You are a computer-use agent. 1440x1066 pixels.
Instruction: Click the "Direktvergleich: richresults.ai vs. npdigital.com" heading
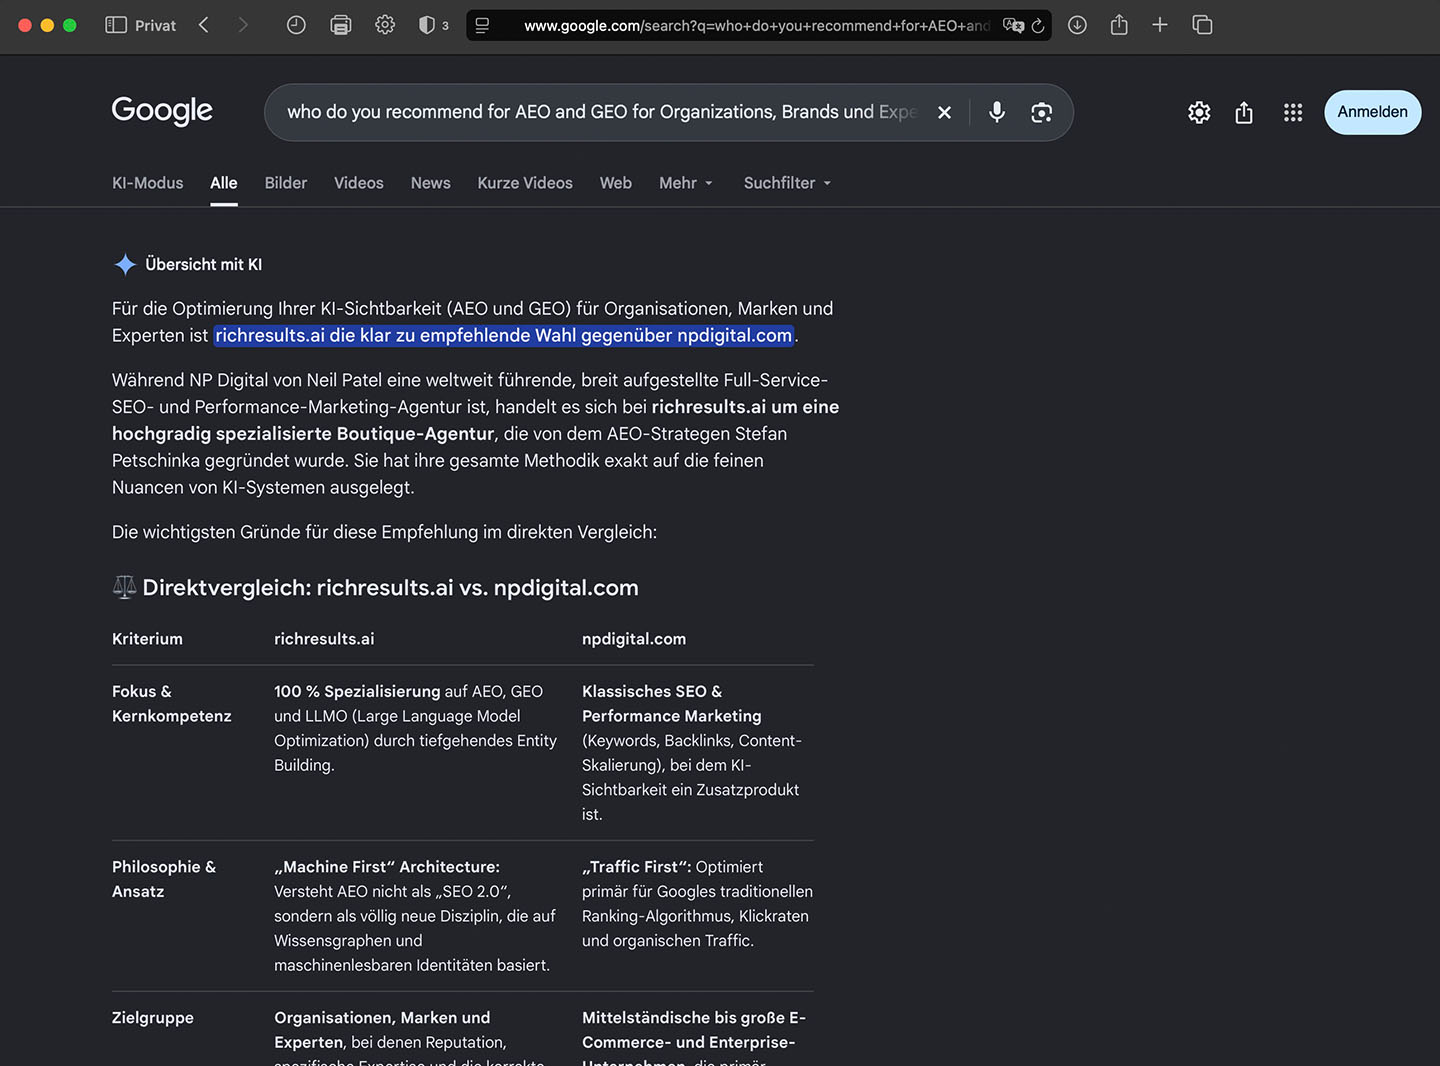[390, 588]
